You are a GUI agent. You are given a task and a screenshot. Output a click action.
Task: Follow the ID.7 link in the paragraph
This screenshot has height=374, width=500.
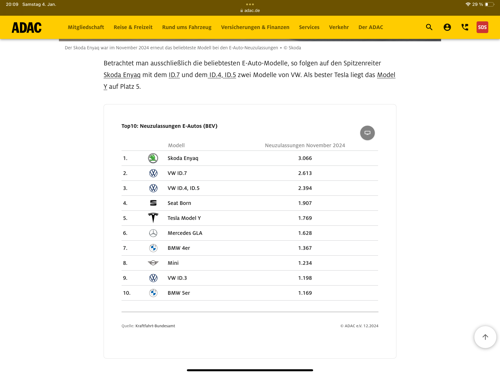click(174, 75)
